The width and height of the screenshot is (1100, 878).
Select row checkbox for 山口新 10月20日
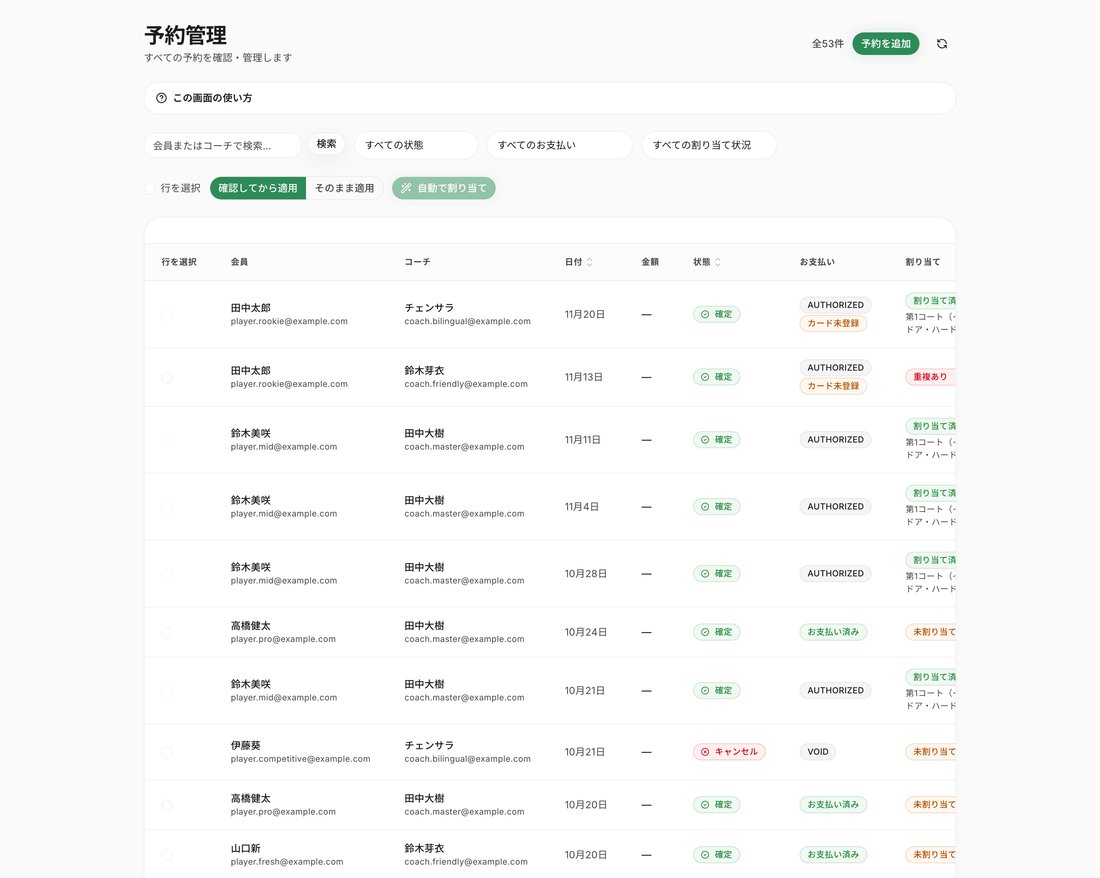(167, 855)
